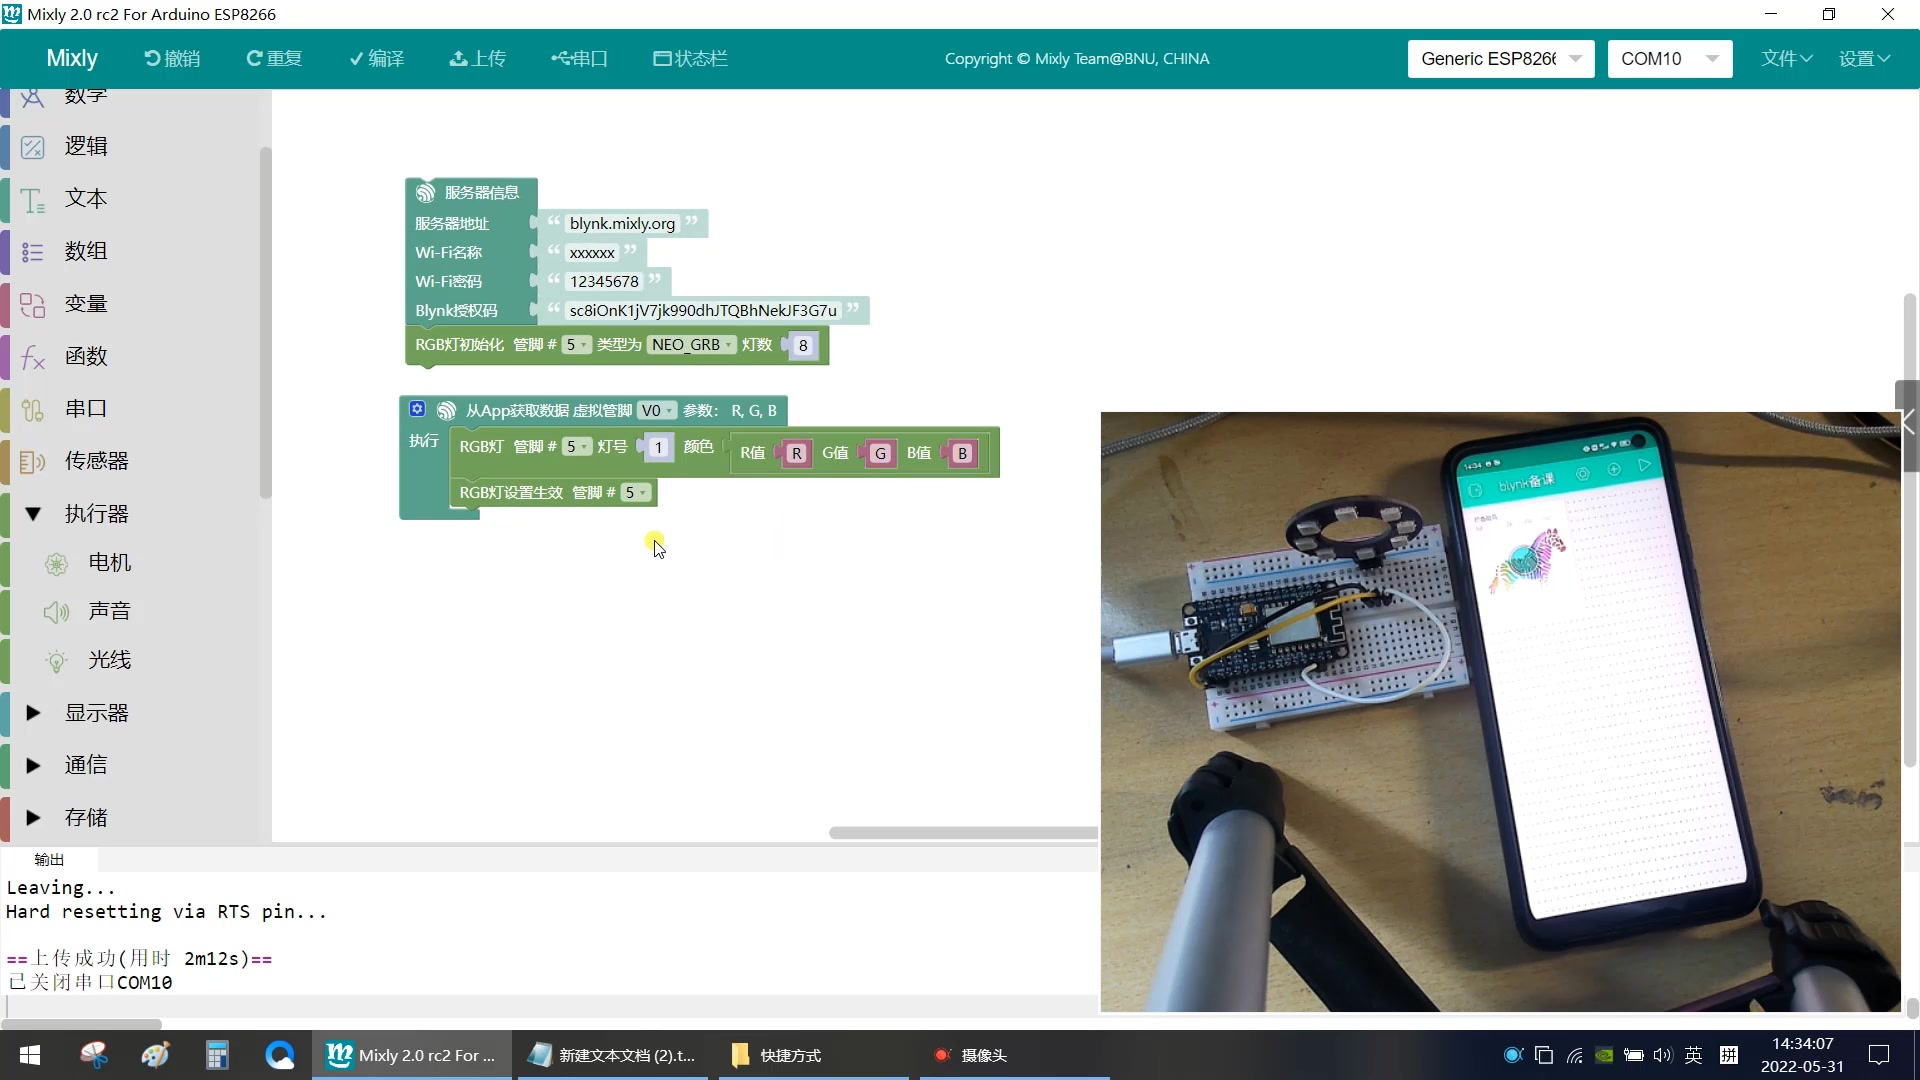Open the Settings (设置) menu

point(1864,59)
